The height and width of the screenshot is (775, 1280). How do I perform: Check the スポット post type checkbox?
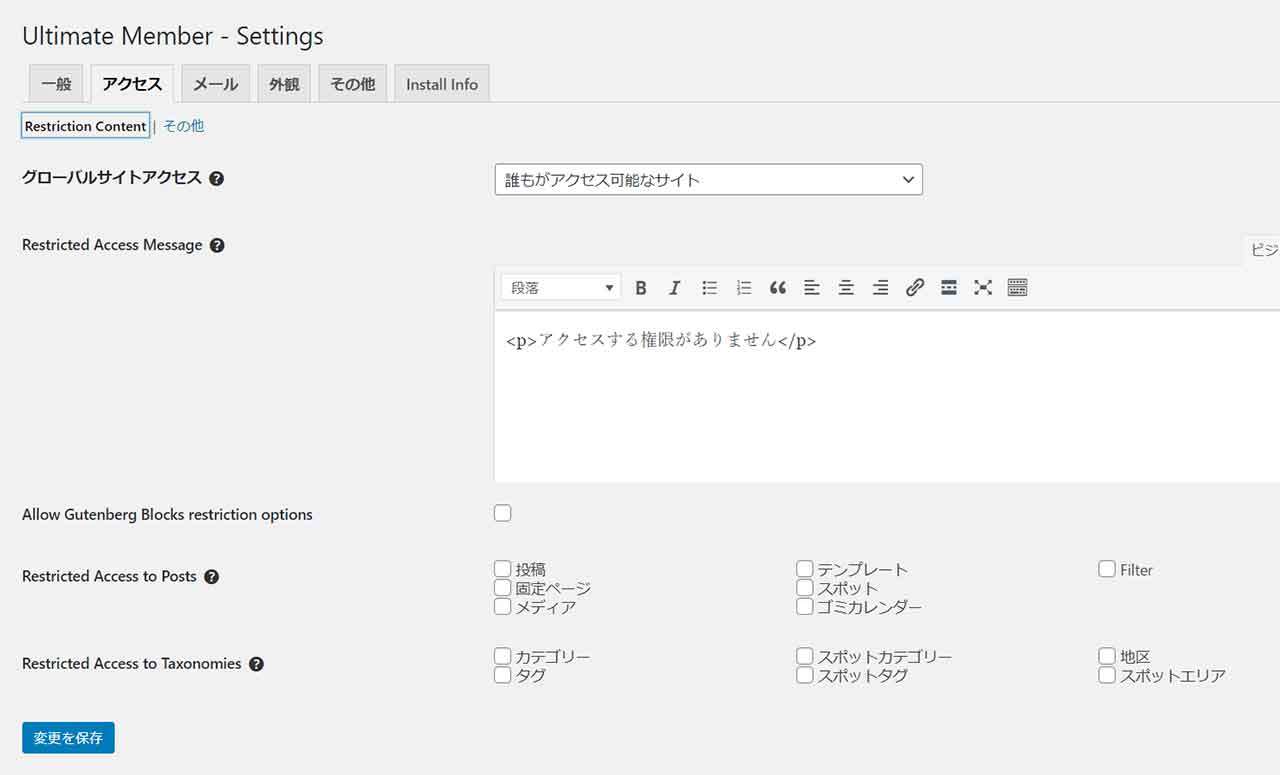[x=805, y=588]
